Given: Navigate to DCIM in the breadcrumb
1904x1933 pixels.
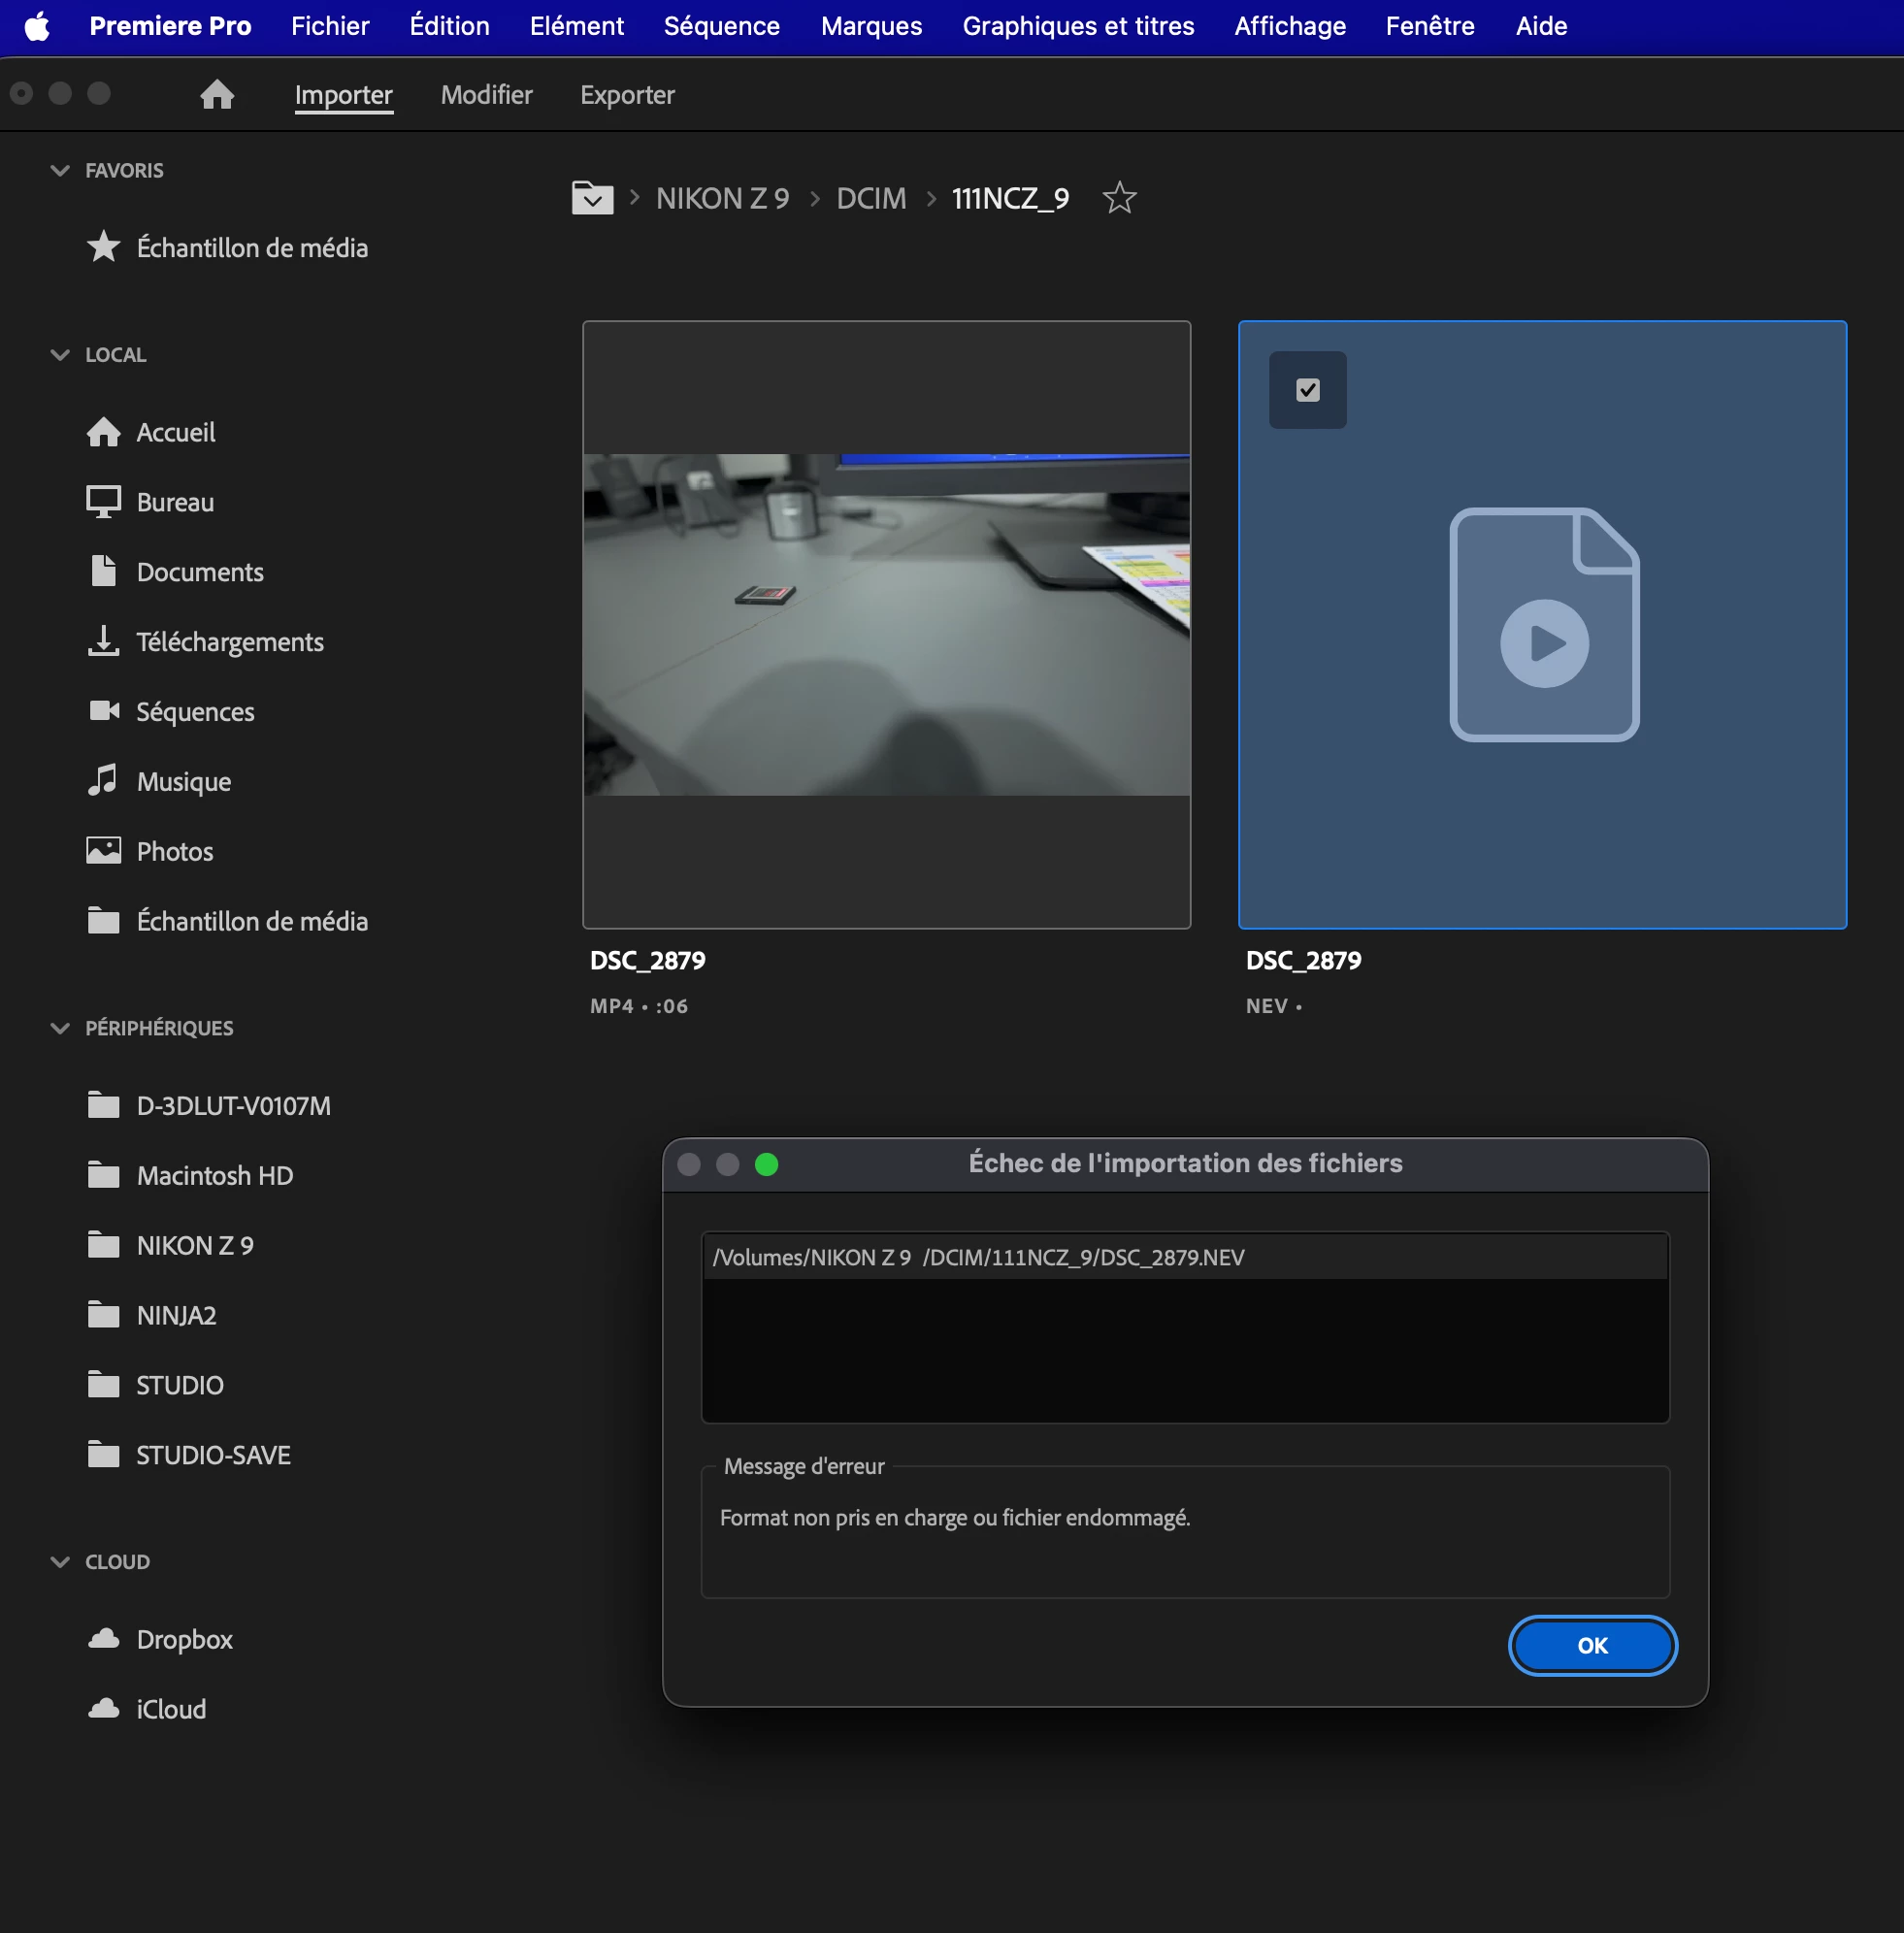Looking at the screenshot, I should [x=871, y=198].
